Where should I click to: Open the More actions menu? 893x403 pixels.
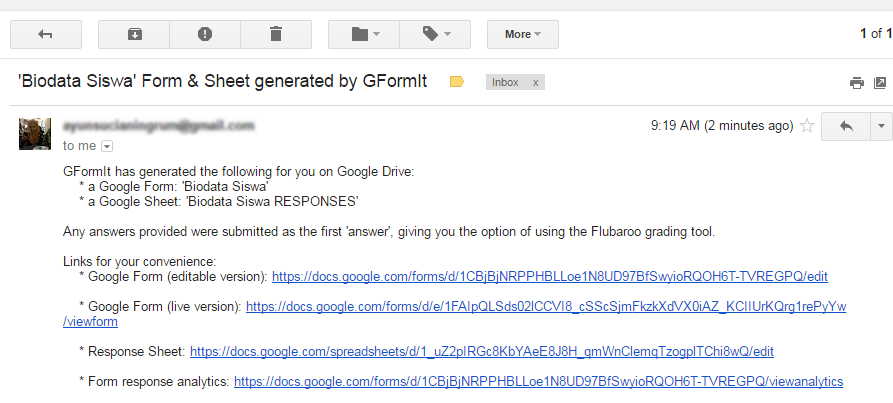(522, 34)
